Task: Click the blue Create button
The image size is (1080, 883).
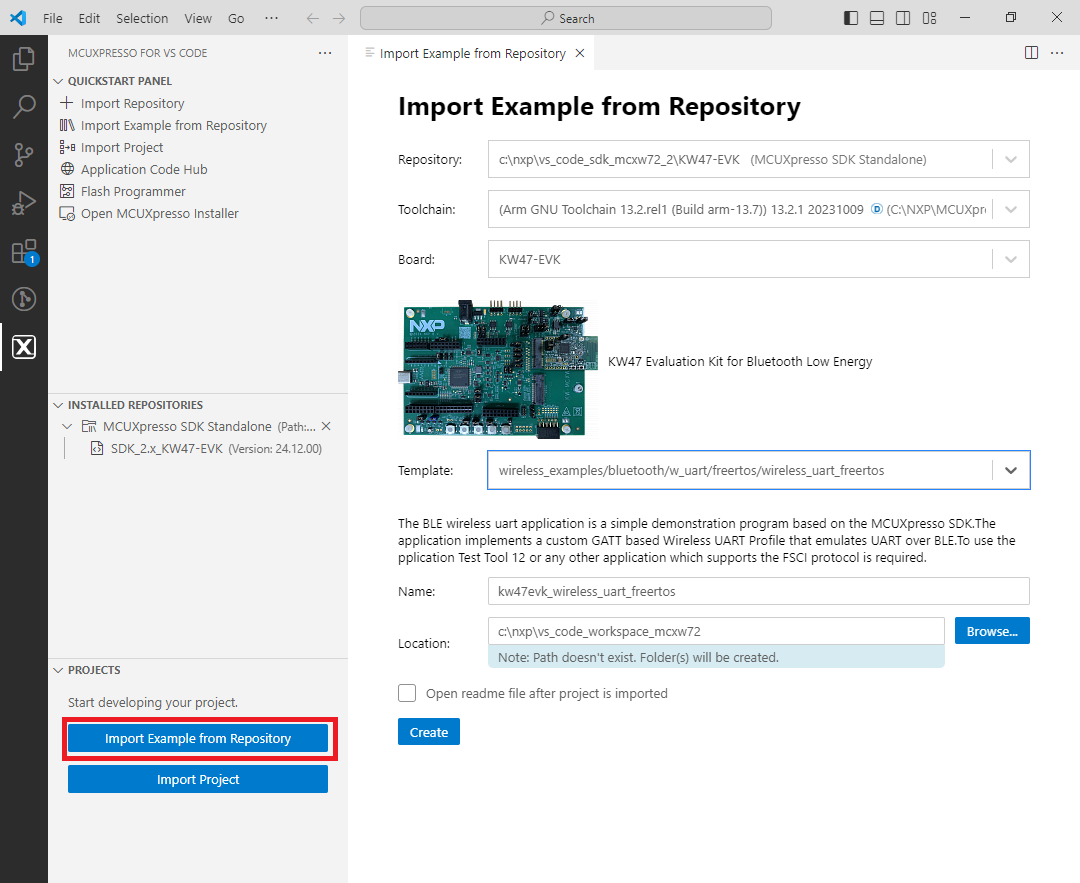Action: pos(428,731)
